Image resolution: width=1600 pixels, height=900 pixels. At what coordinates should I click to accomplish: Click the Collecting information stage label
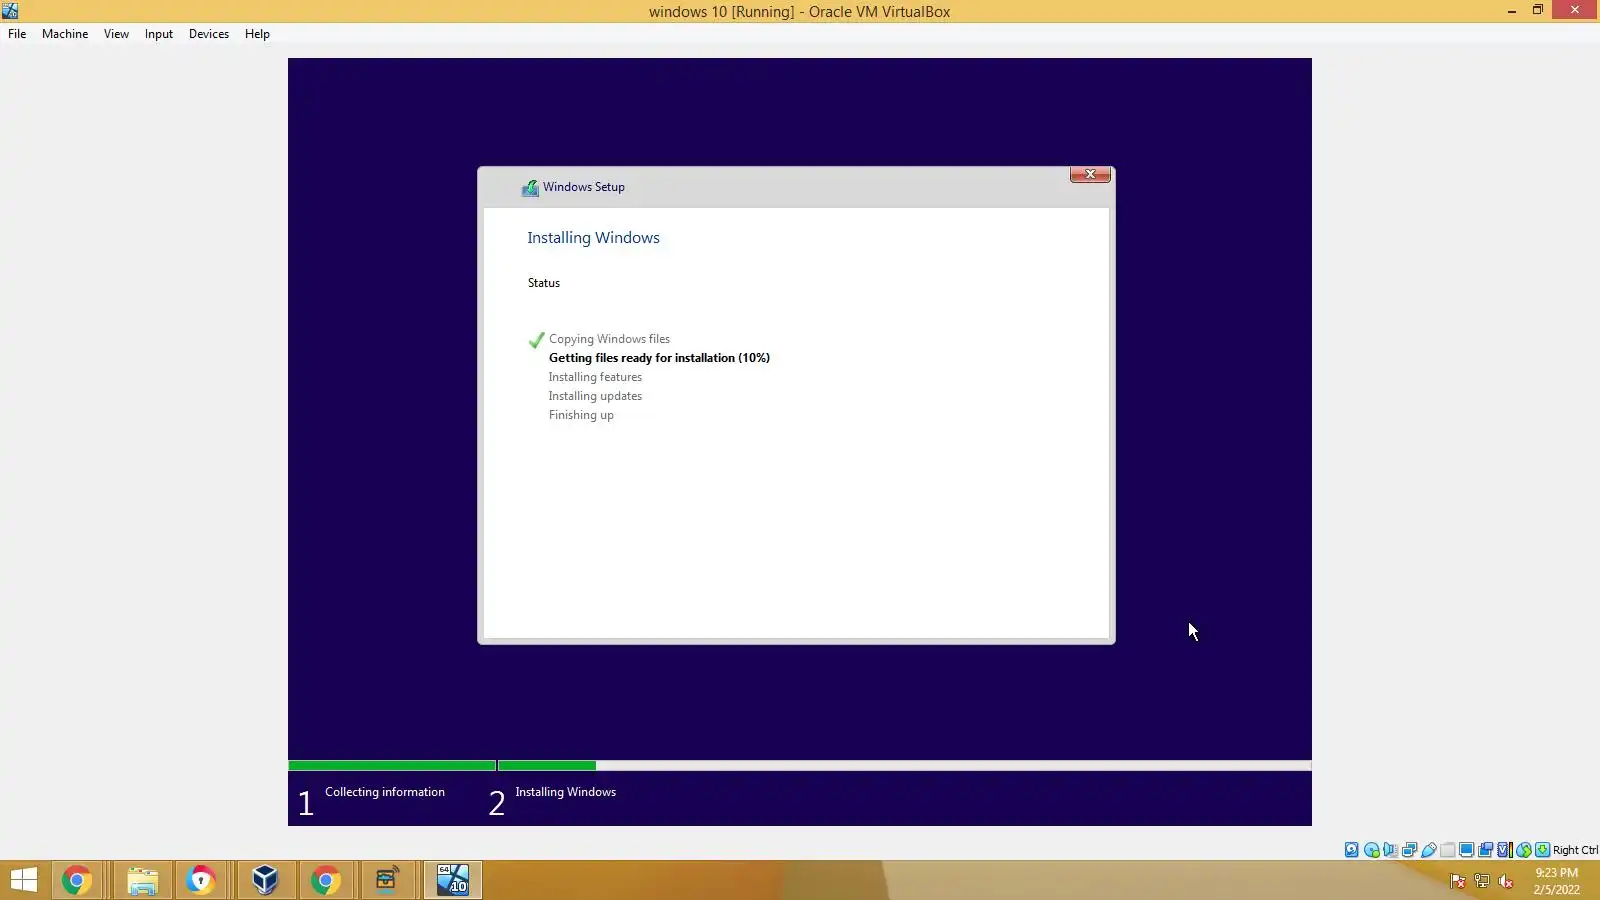click(x=385, y=792)
